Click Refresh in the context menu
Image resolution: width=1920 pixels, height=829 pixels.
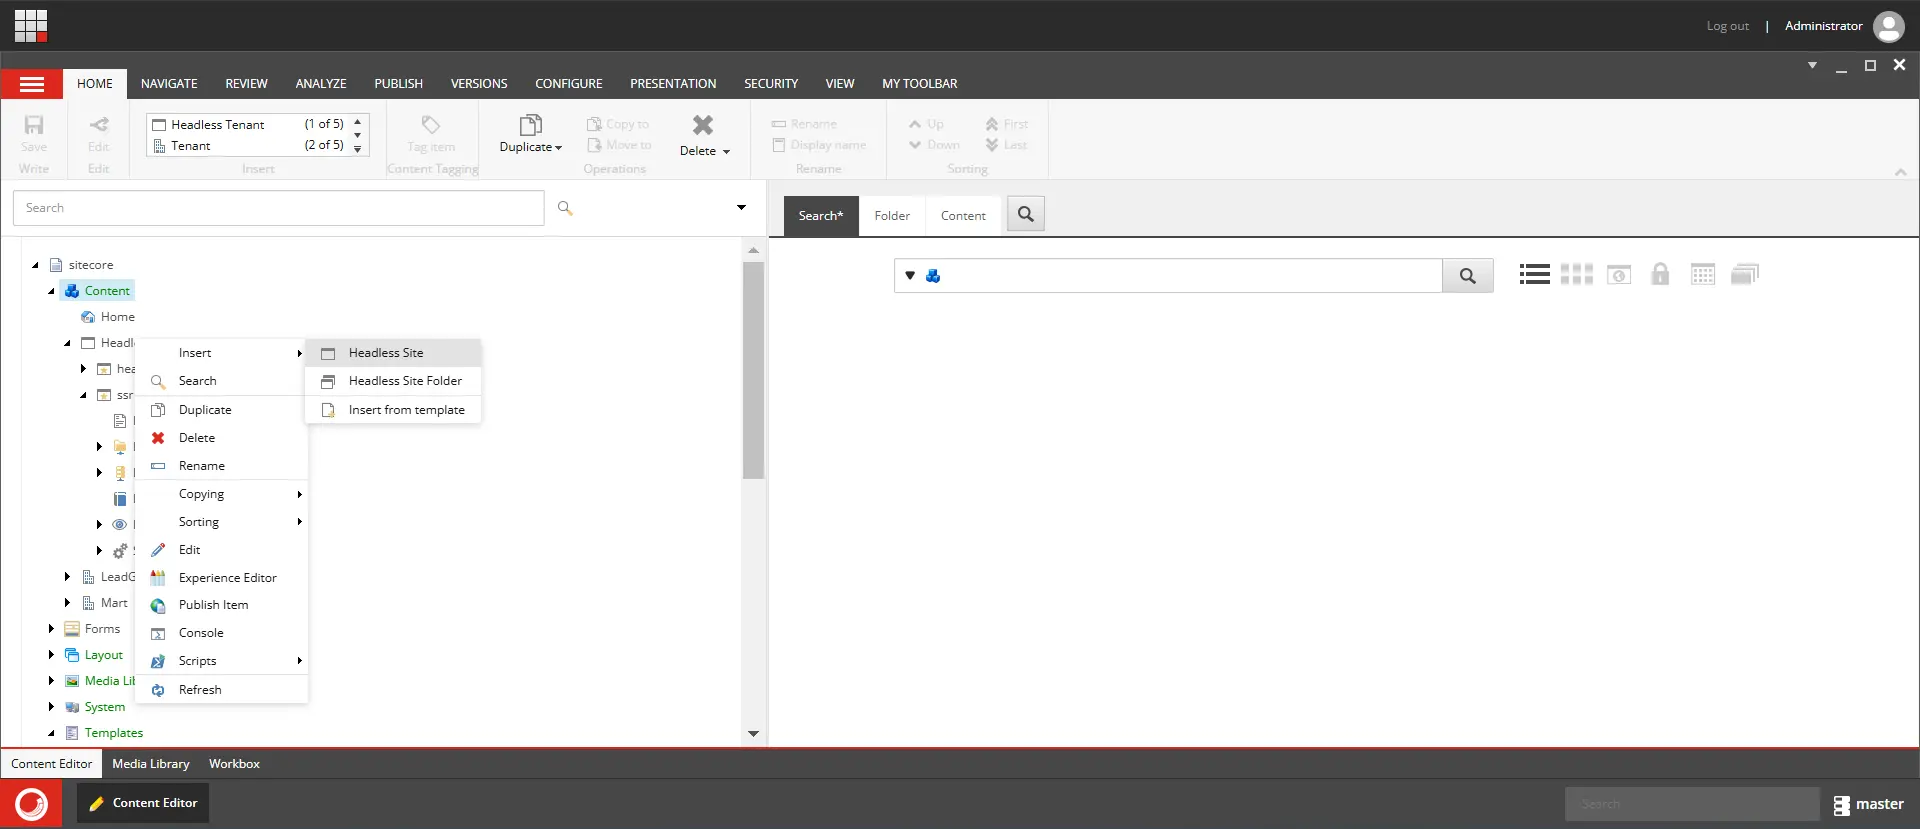coord(221,690)
